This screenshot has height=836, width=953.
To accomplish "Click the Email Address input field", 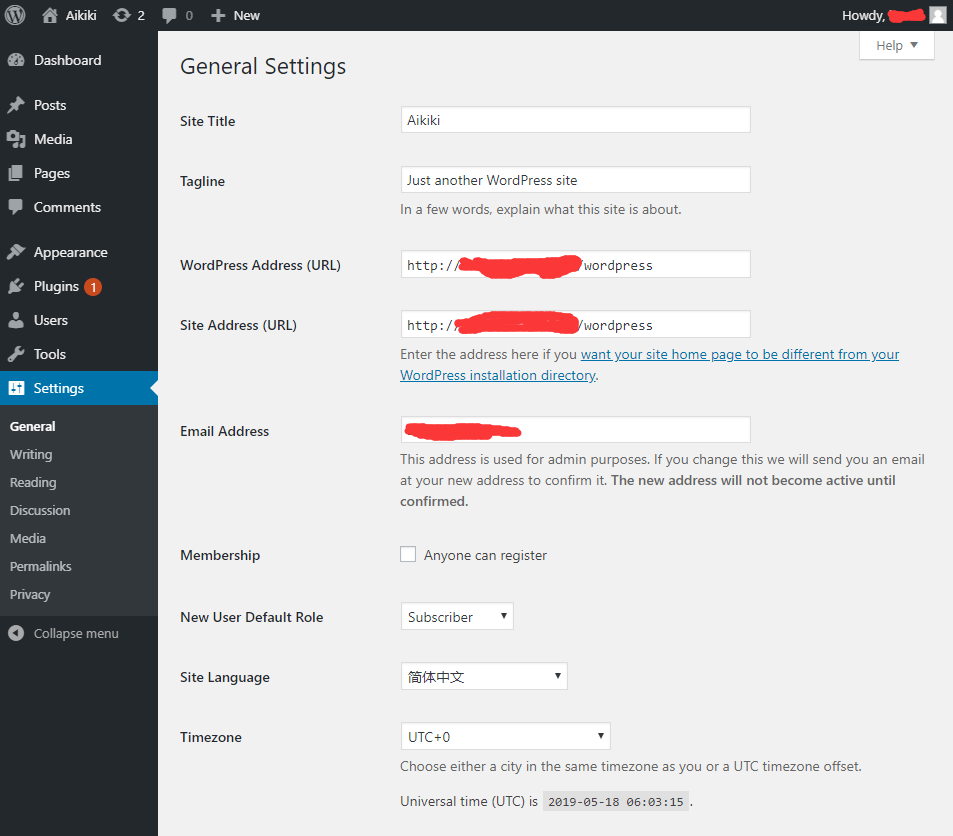I will 575,430.
